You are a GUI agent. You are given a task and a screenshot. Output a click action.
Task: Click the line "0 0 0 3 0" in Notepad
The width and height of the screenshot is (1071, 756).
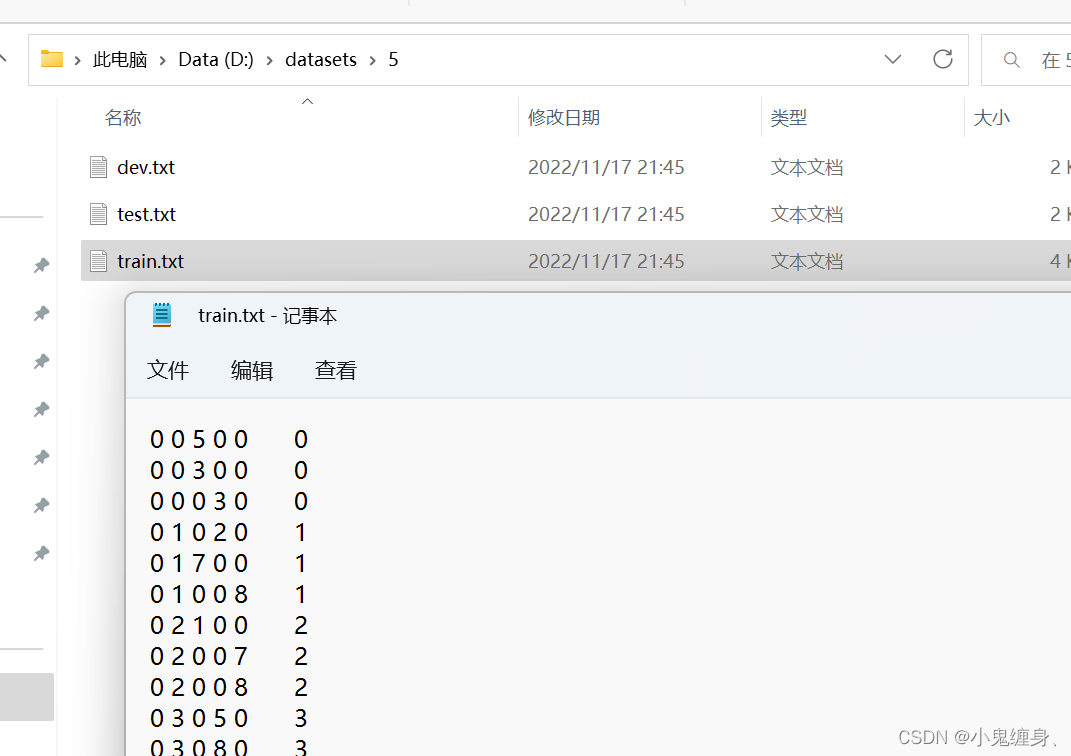(199, 501)
